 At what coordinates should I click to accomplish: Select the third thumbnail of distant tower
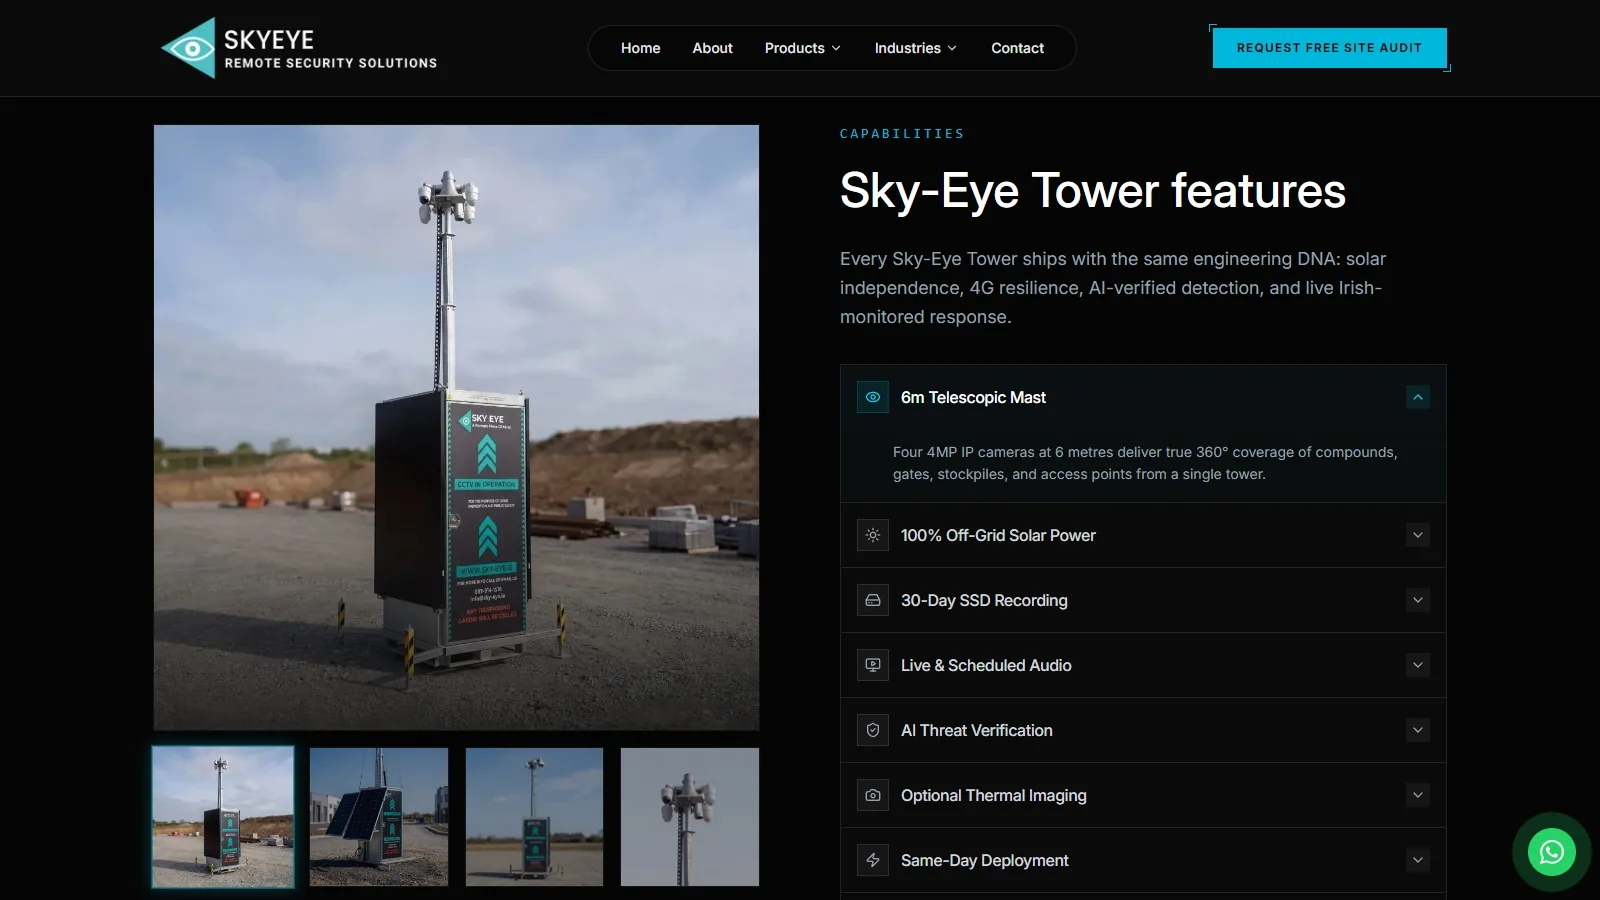pos(534,817)
